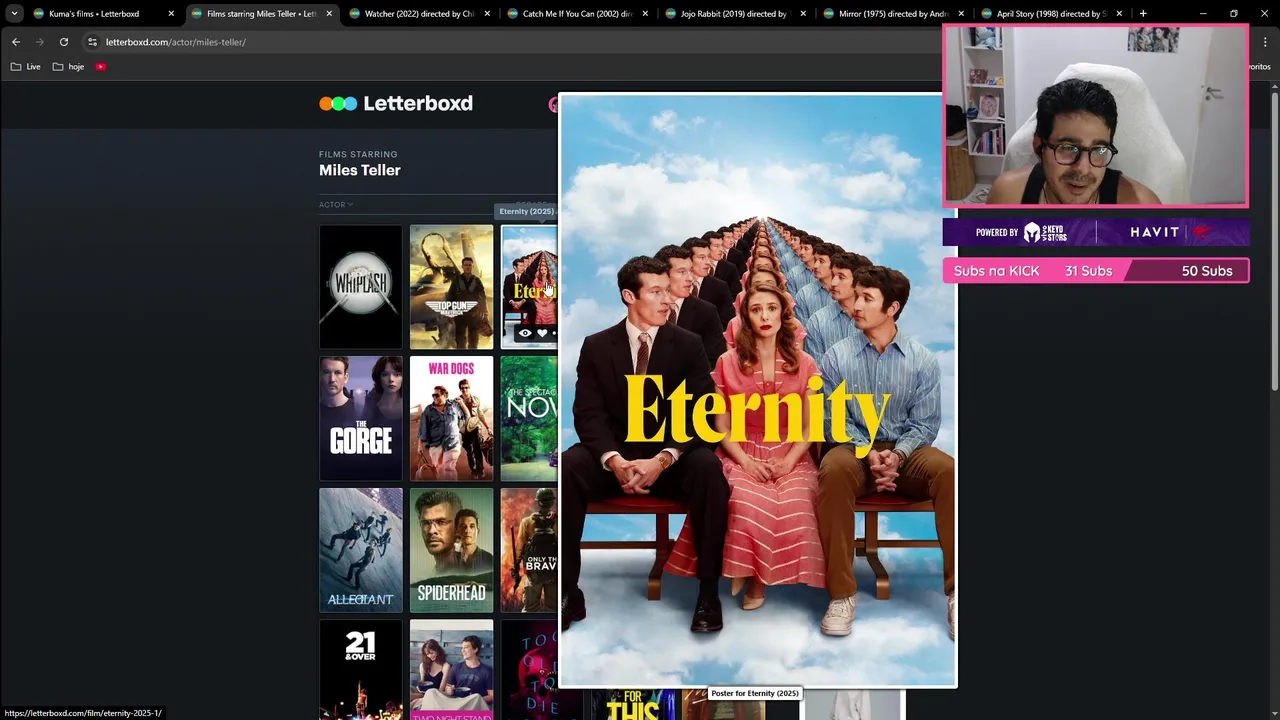
Task: Close the Mirror (1975) tab
Action: point(961,14)
